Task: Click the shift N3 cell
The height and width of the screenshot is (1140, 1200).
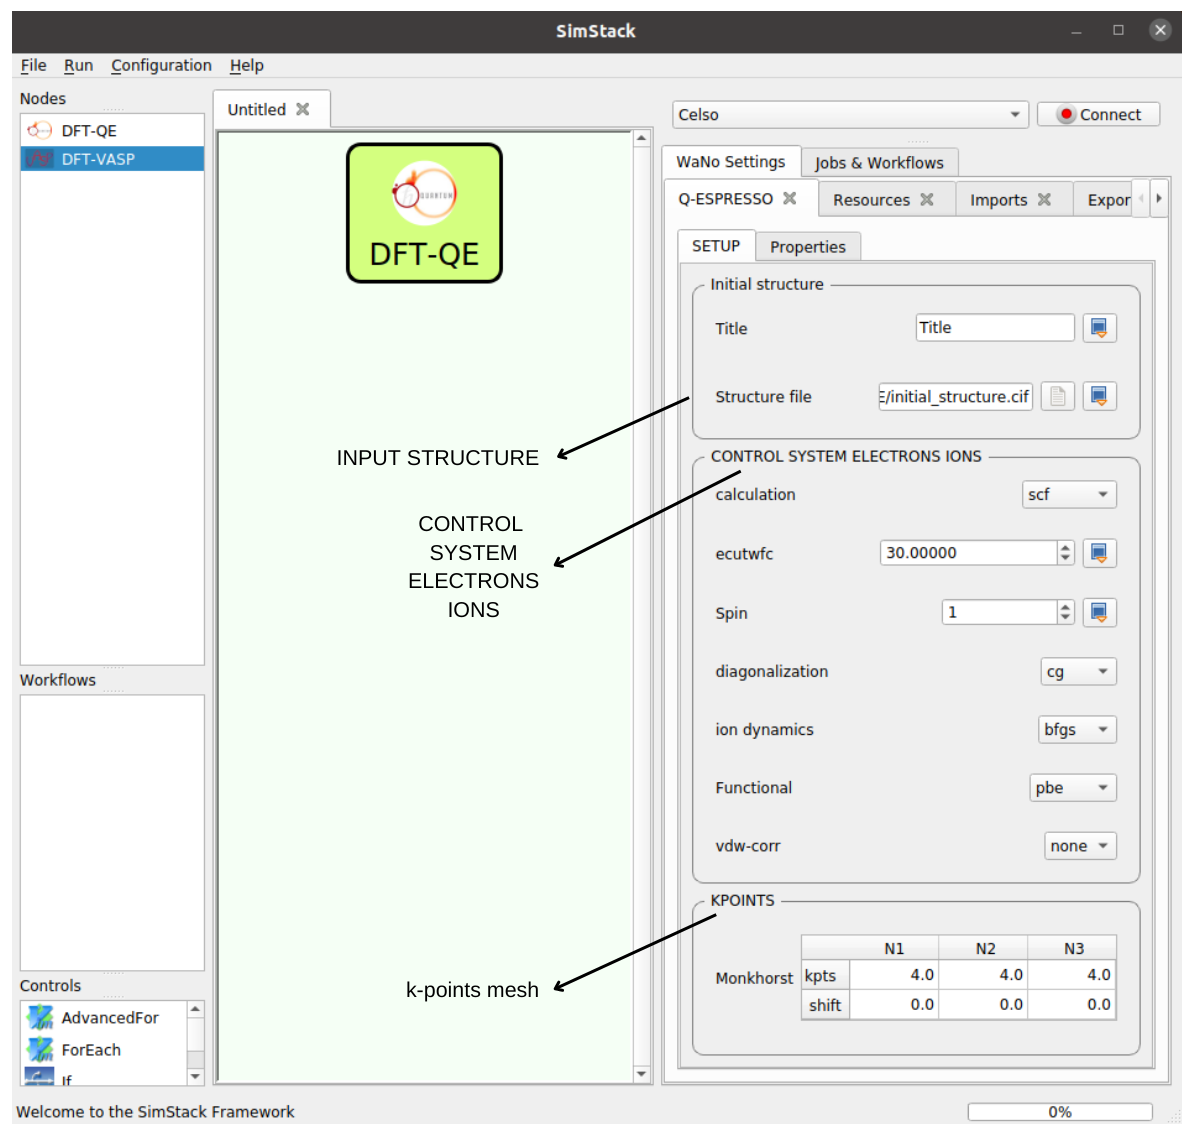Action: point(1071,1004)
